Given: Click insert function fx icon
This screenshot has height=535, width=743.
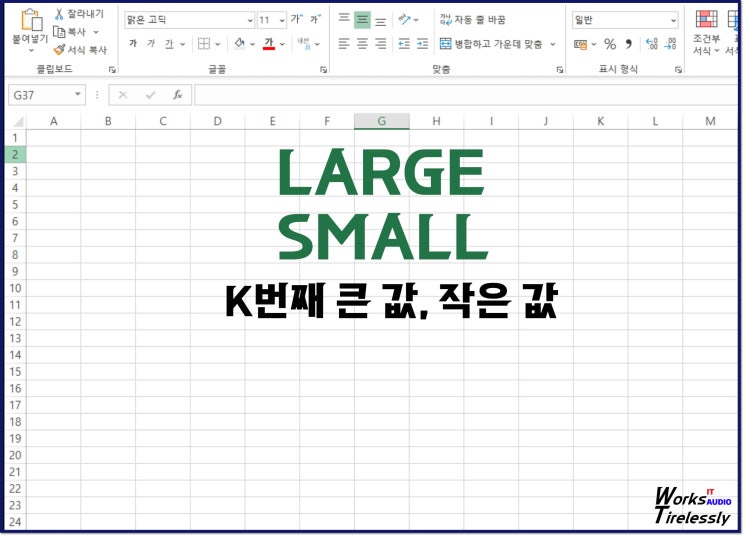Looking at the screenshot, I should [178, 95].
